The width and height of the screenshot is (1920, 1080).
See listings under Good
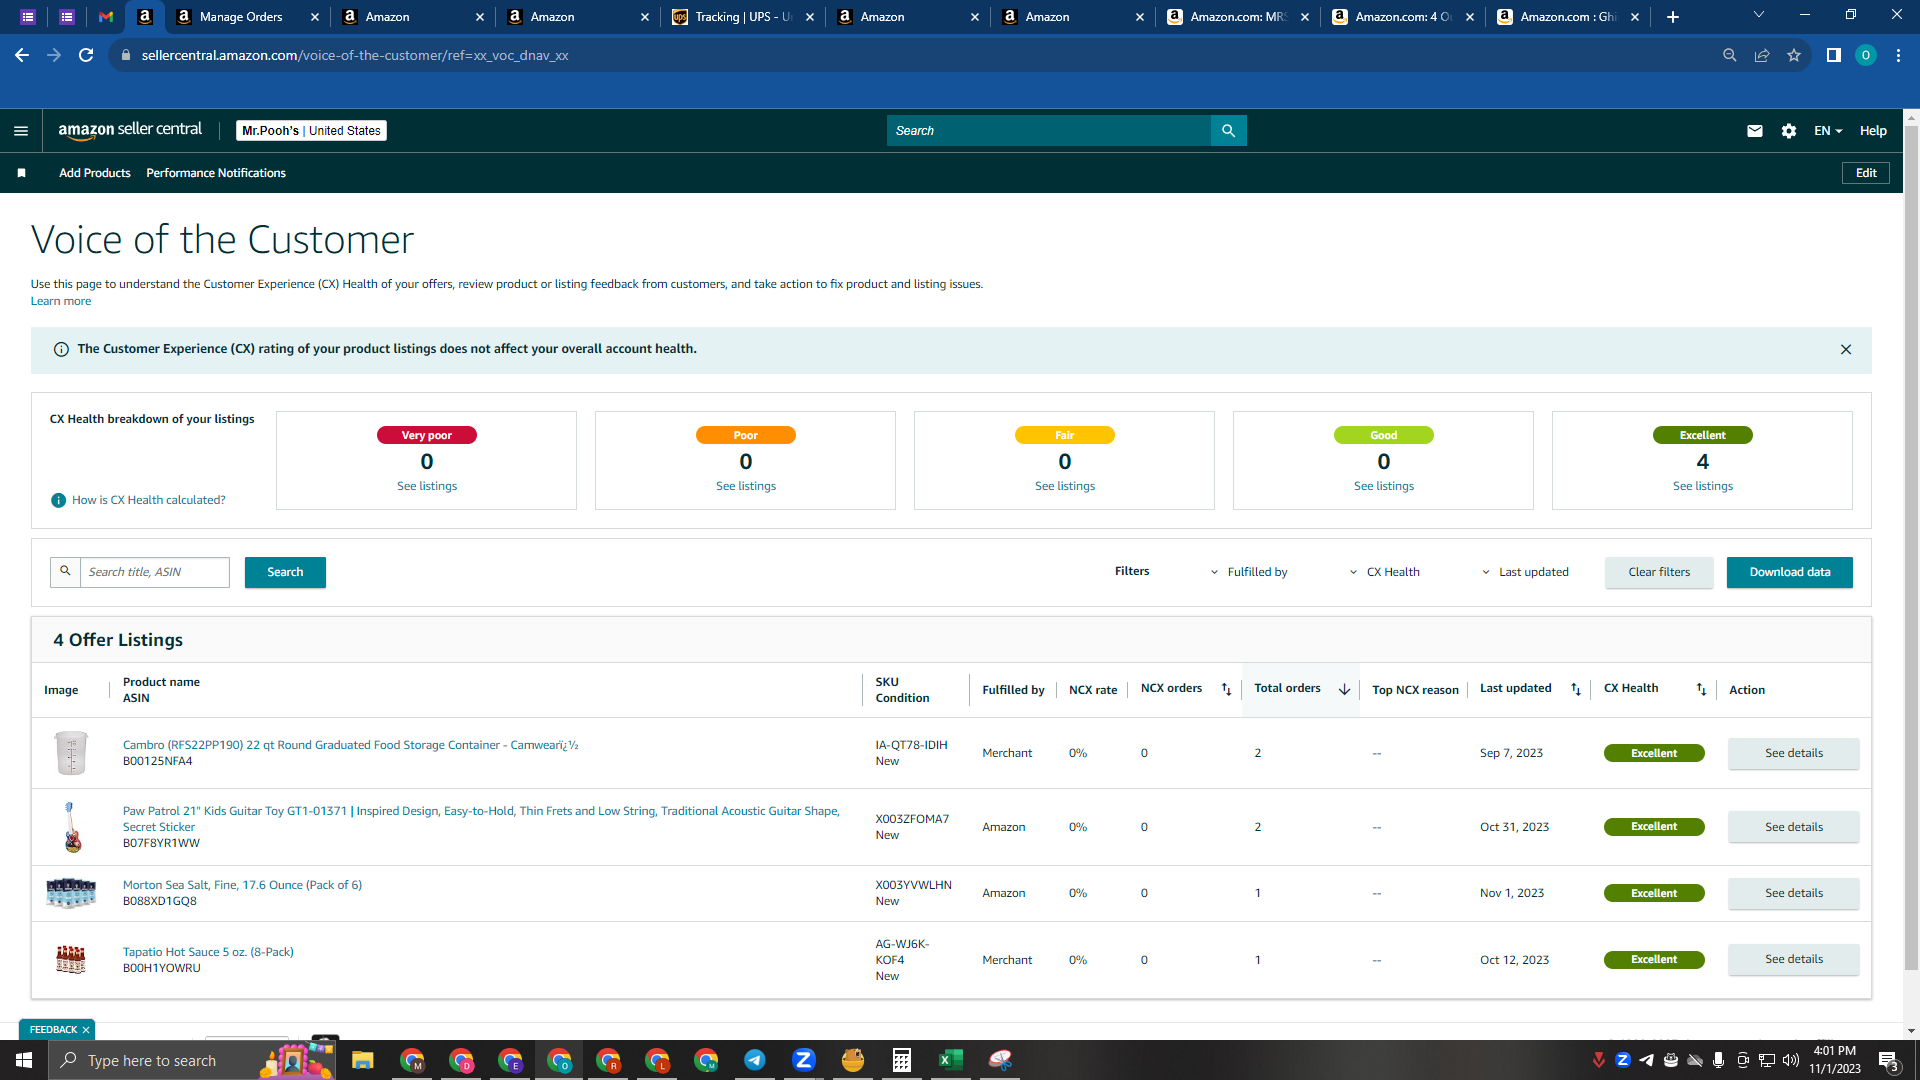1384,486
